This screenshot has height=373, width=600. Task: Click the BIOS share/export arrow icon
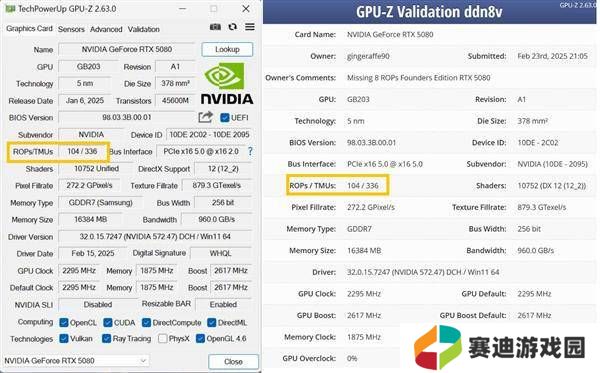tap(205, 117)
